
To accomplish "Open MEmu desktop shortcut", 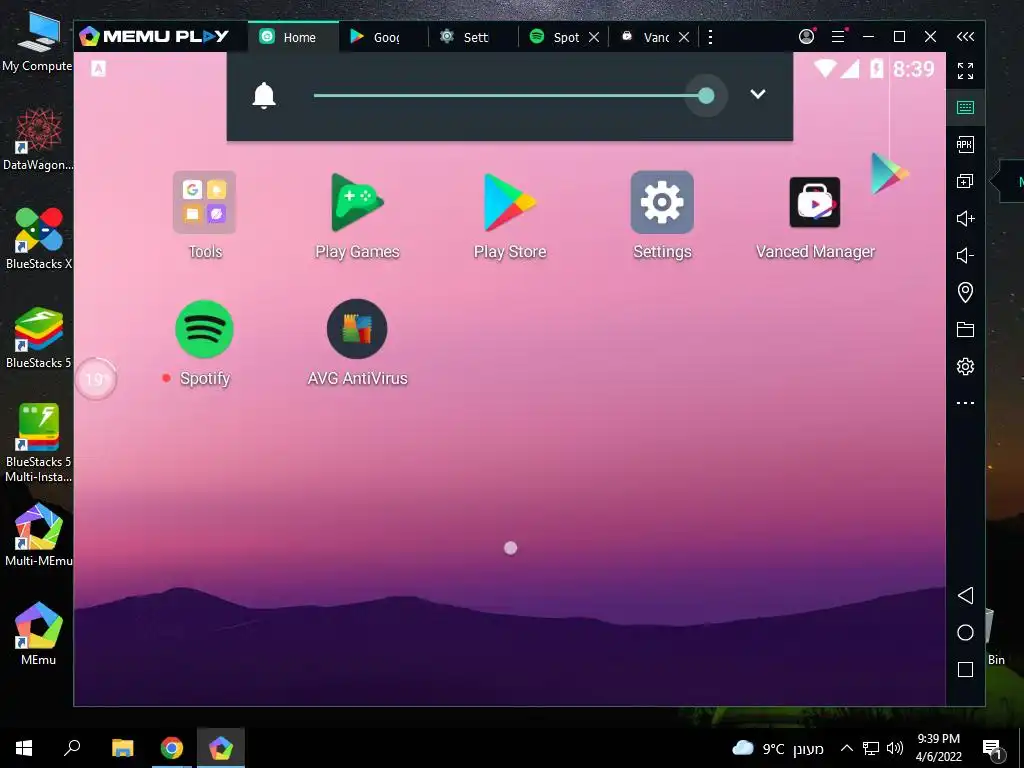I will pos(38,633).
